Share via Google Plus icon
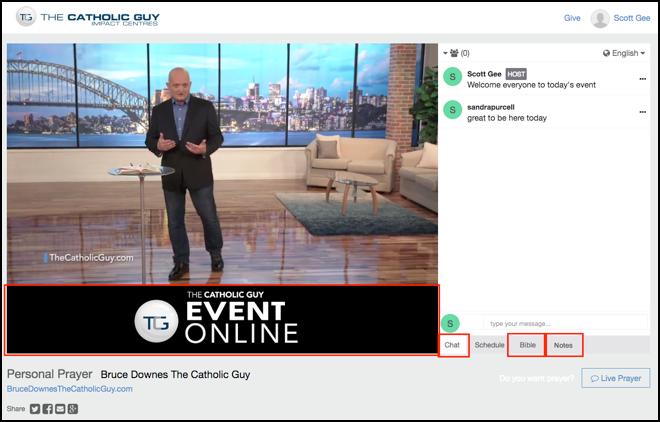This screenshot has height=422, width=660. [73, 409]
